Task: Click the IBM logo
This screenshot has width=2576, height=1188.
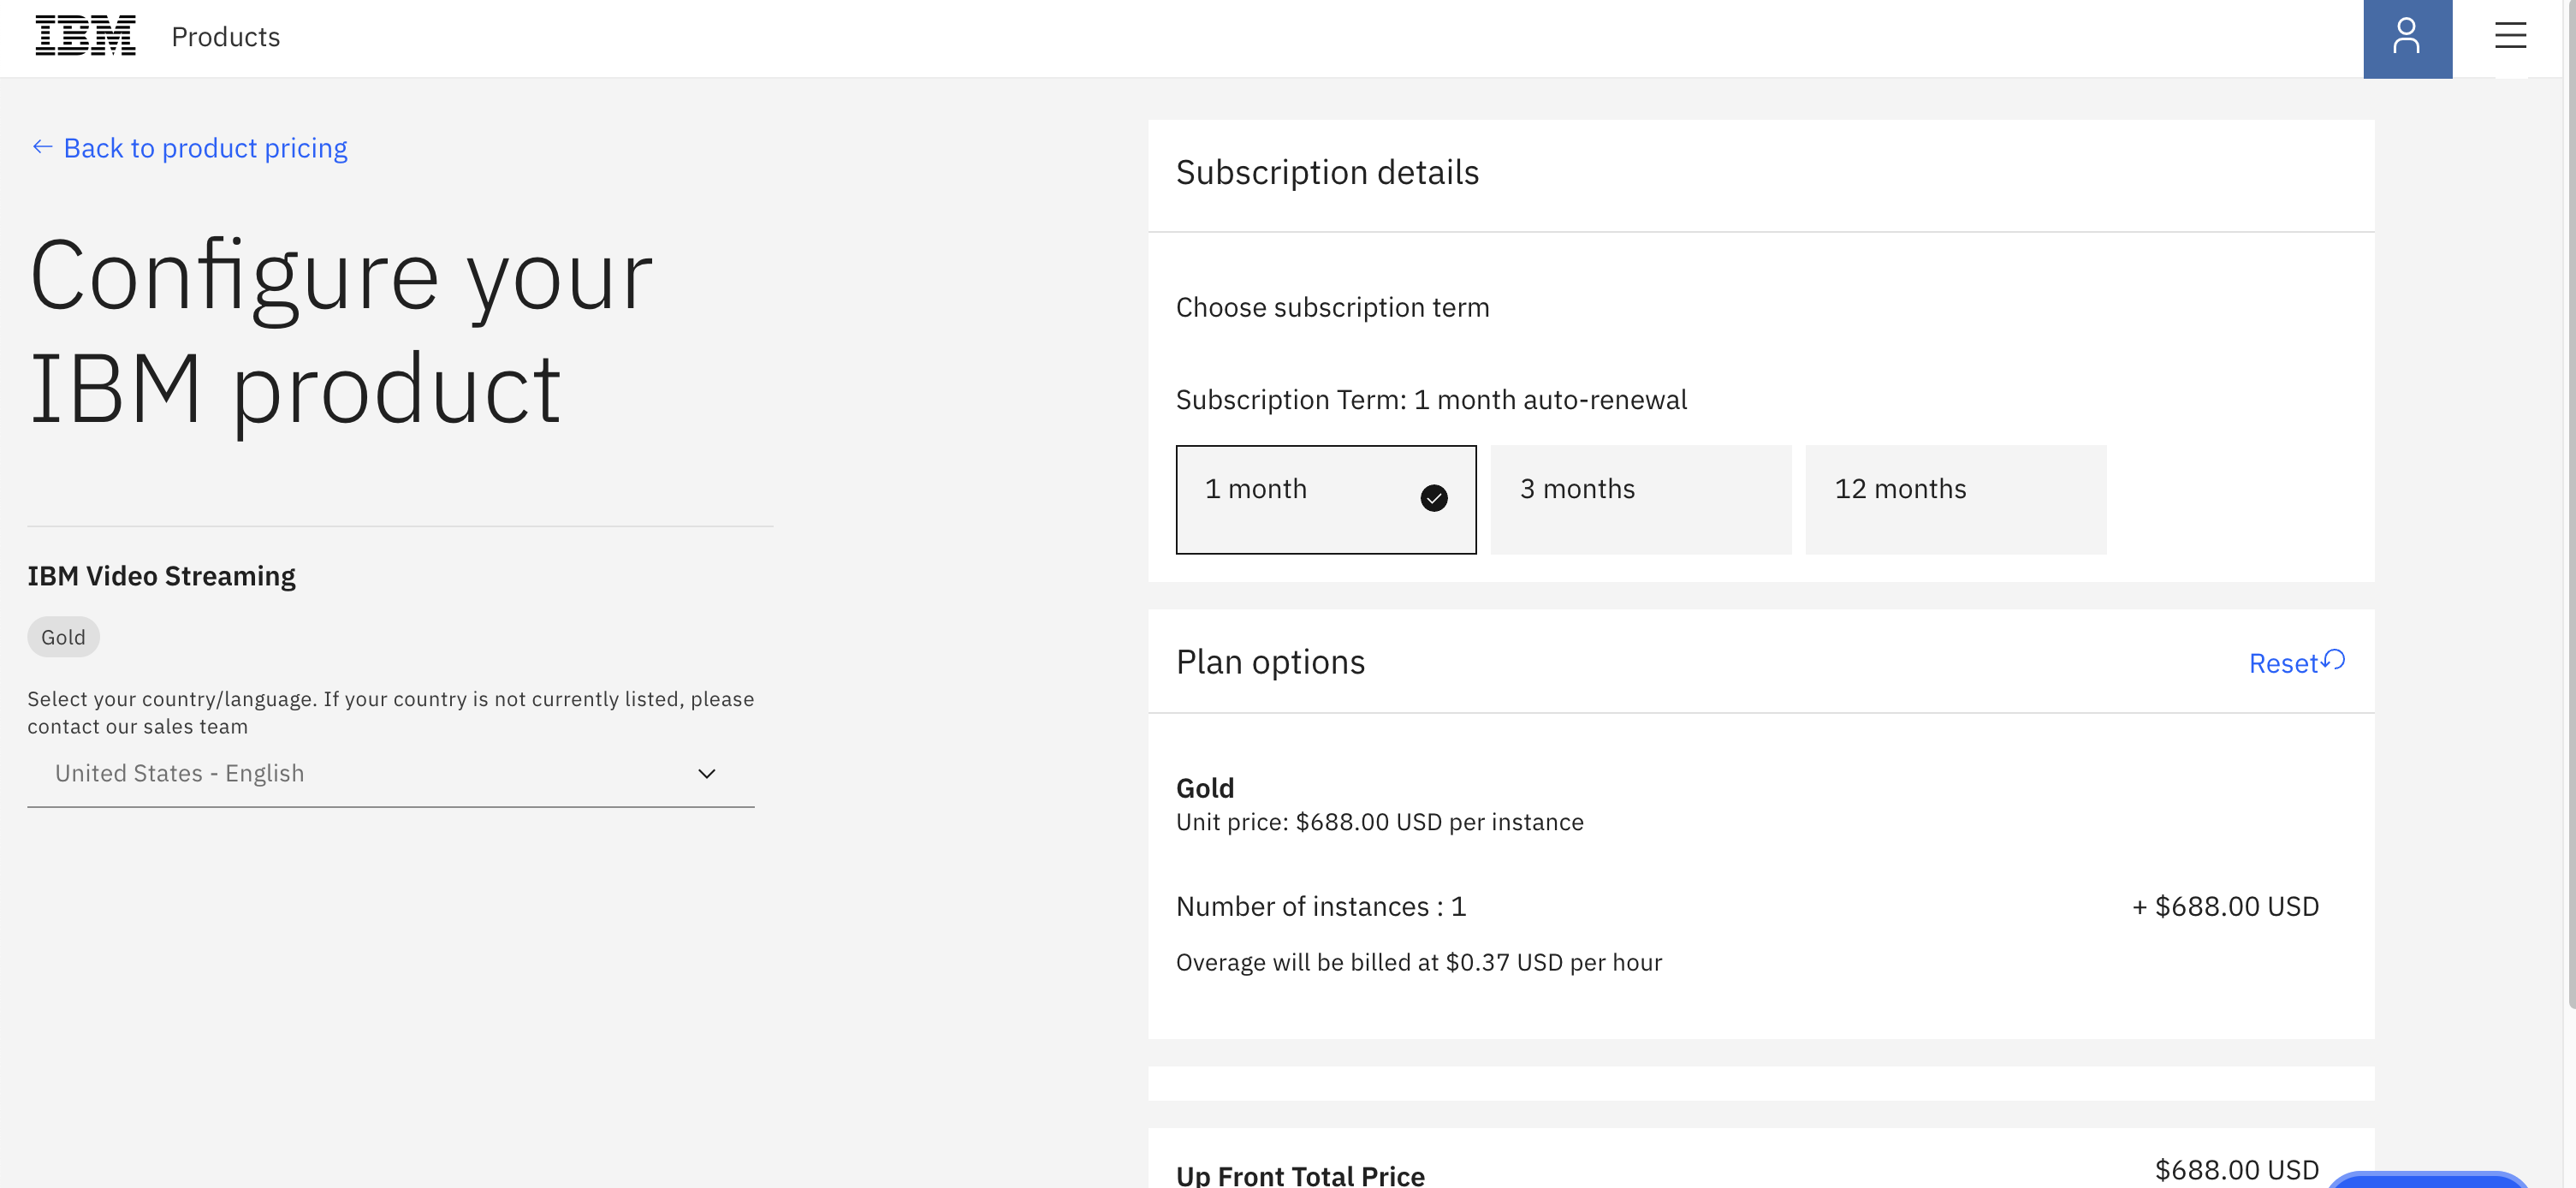Action: click(x=85, y=36)
